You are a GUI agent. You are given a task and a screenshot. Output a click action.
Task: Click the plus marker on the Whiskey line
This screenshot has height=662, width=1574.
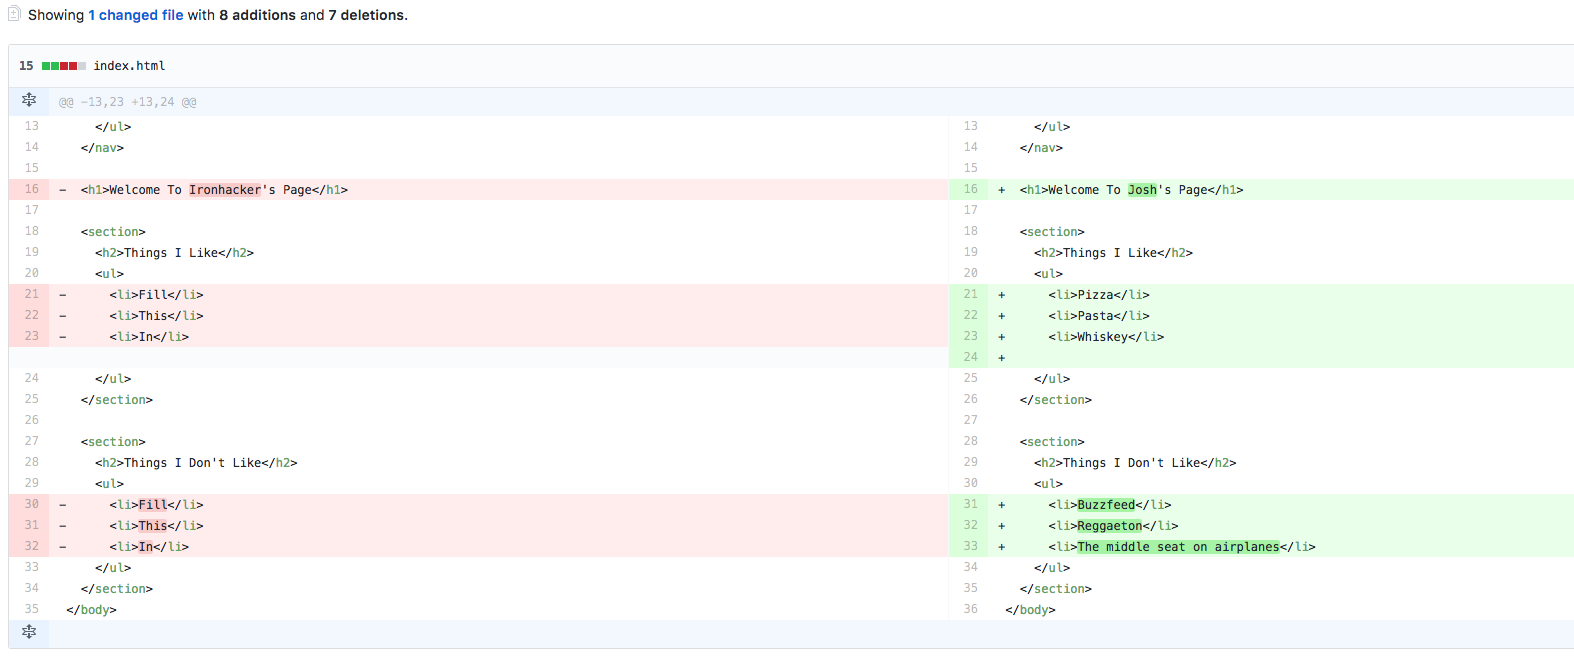(x=1001, y=337)
